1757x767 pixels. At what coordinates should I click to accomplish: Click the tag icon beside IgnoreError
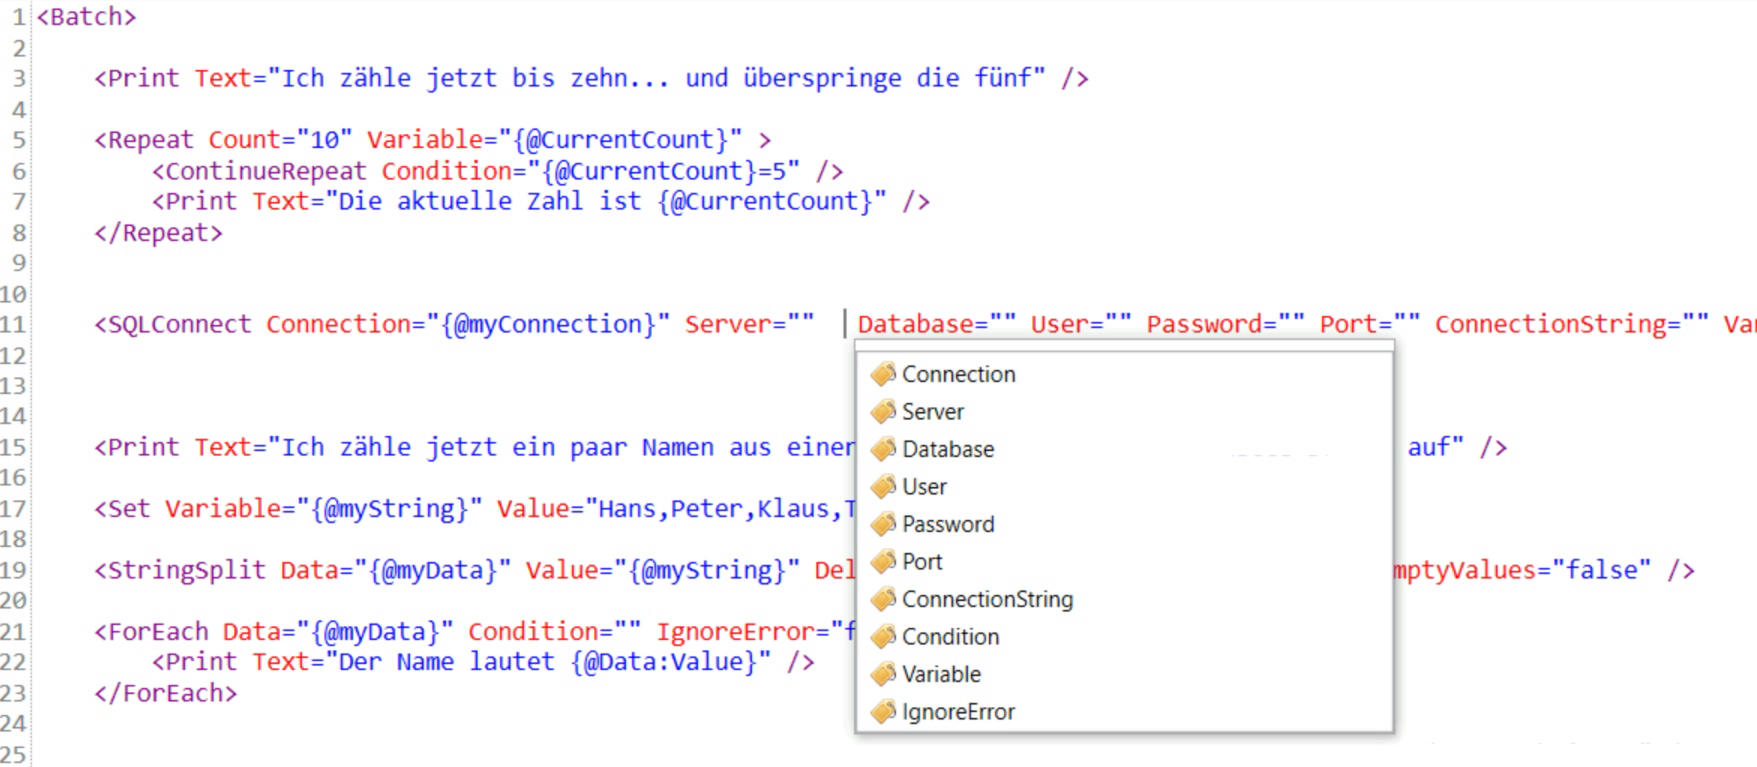click(x=883, y=712)
